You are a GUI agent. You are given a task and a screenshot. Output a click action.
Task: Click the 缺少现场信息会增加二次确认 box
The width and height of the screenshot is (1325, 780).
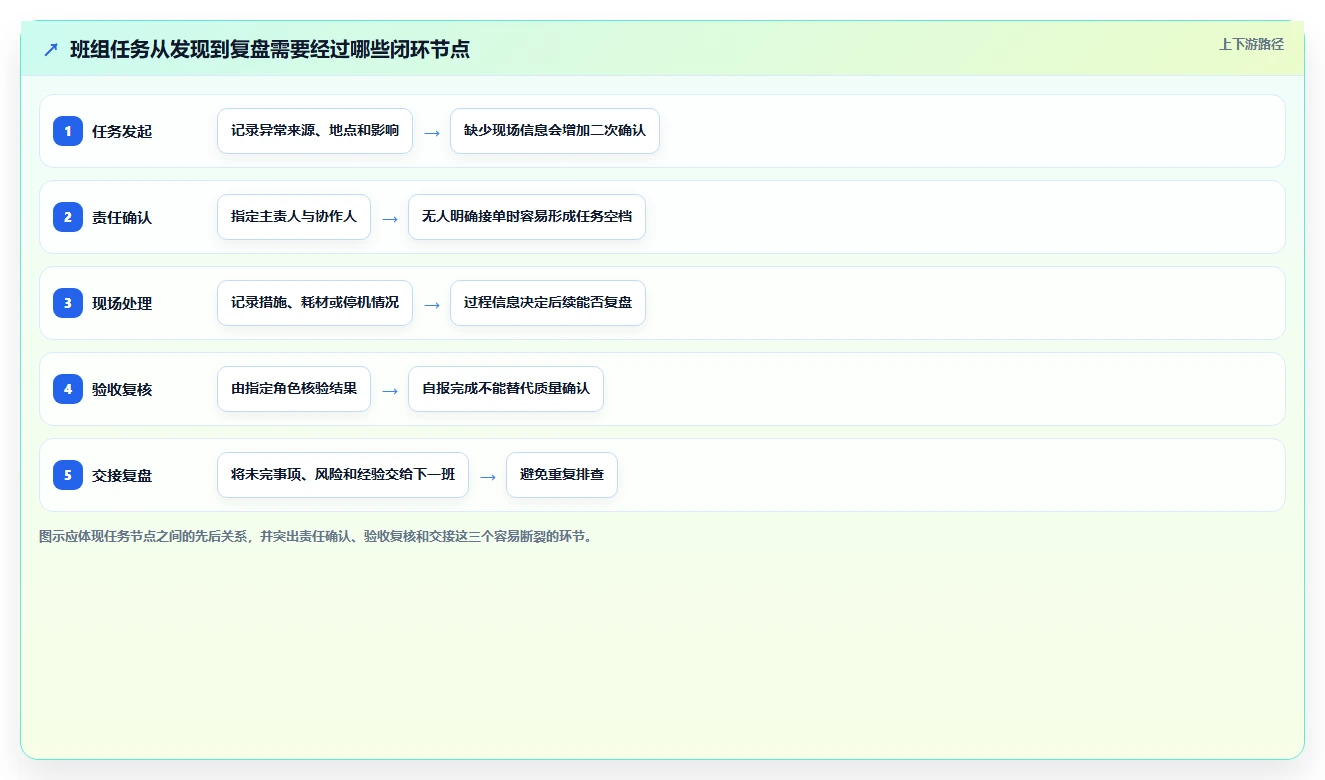[555, 131]
